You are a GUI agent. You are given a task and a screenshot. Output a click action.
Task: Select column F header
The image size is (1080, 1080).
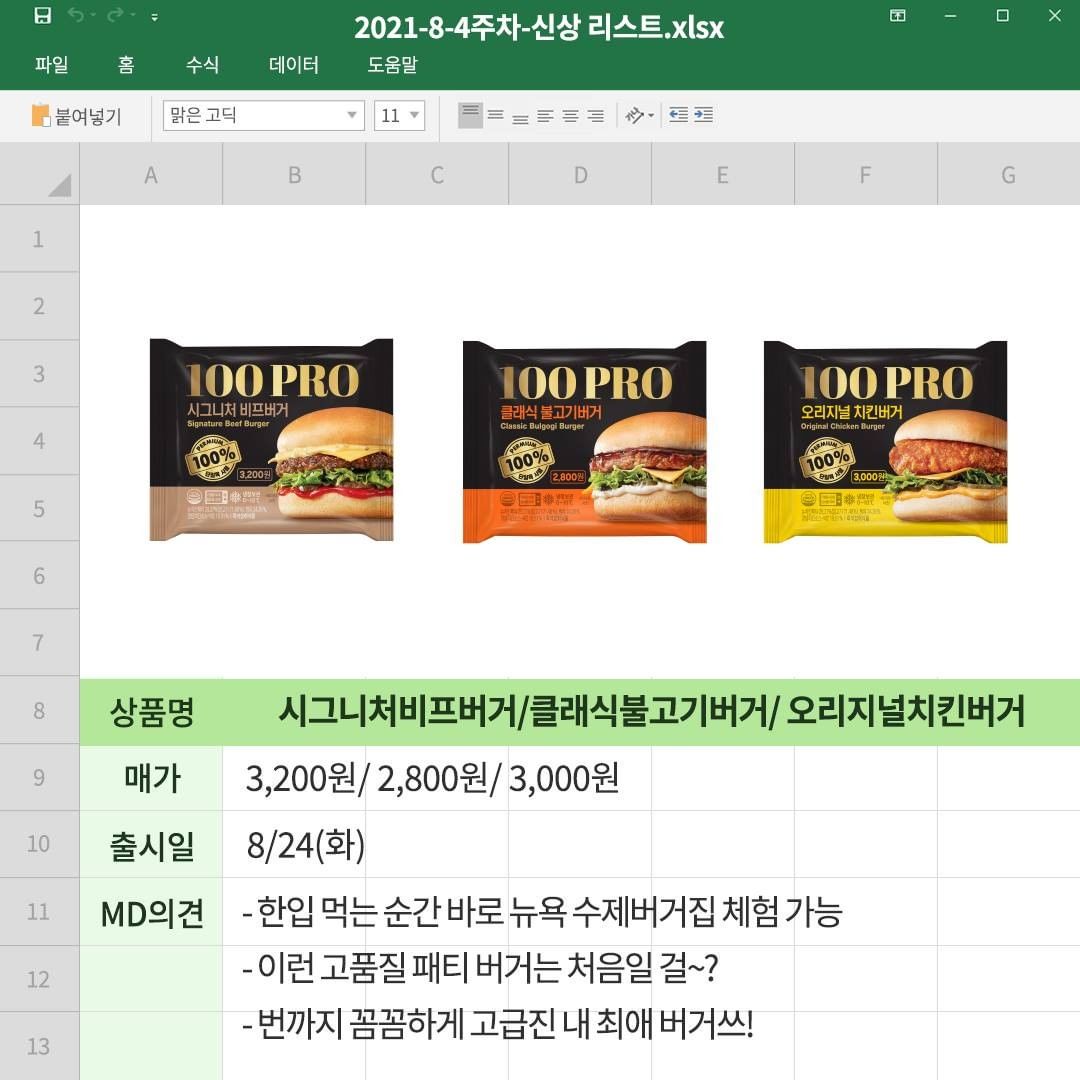click(x=866, y=174)
